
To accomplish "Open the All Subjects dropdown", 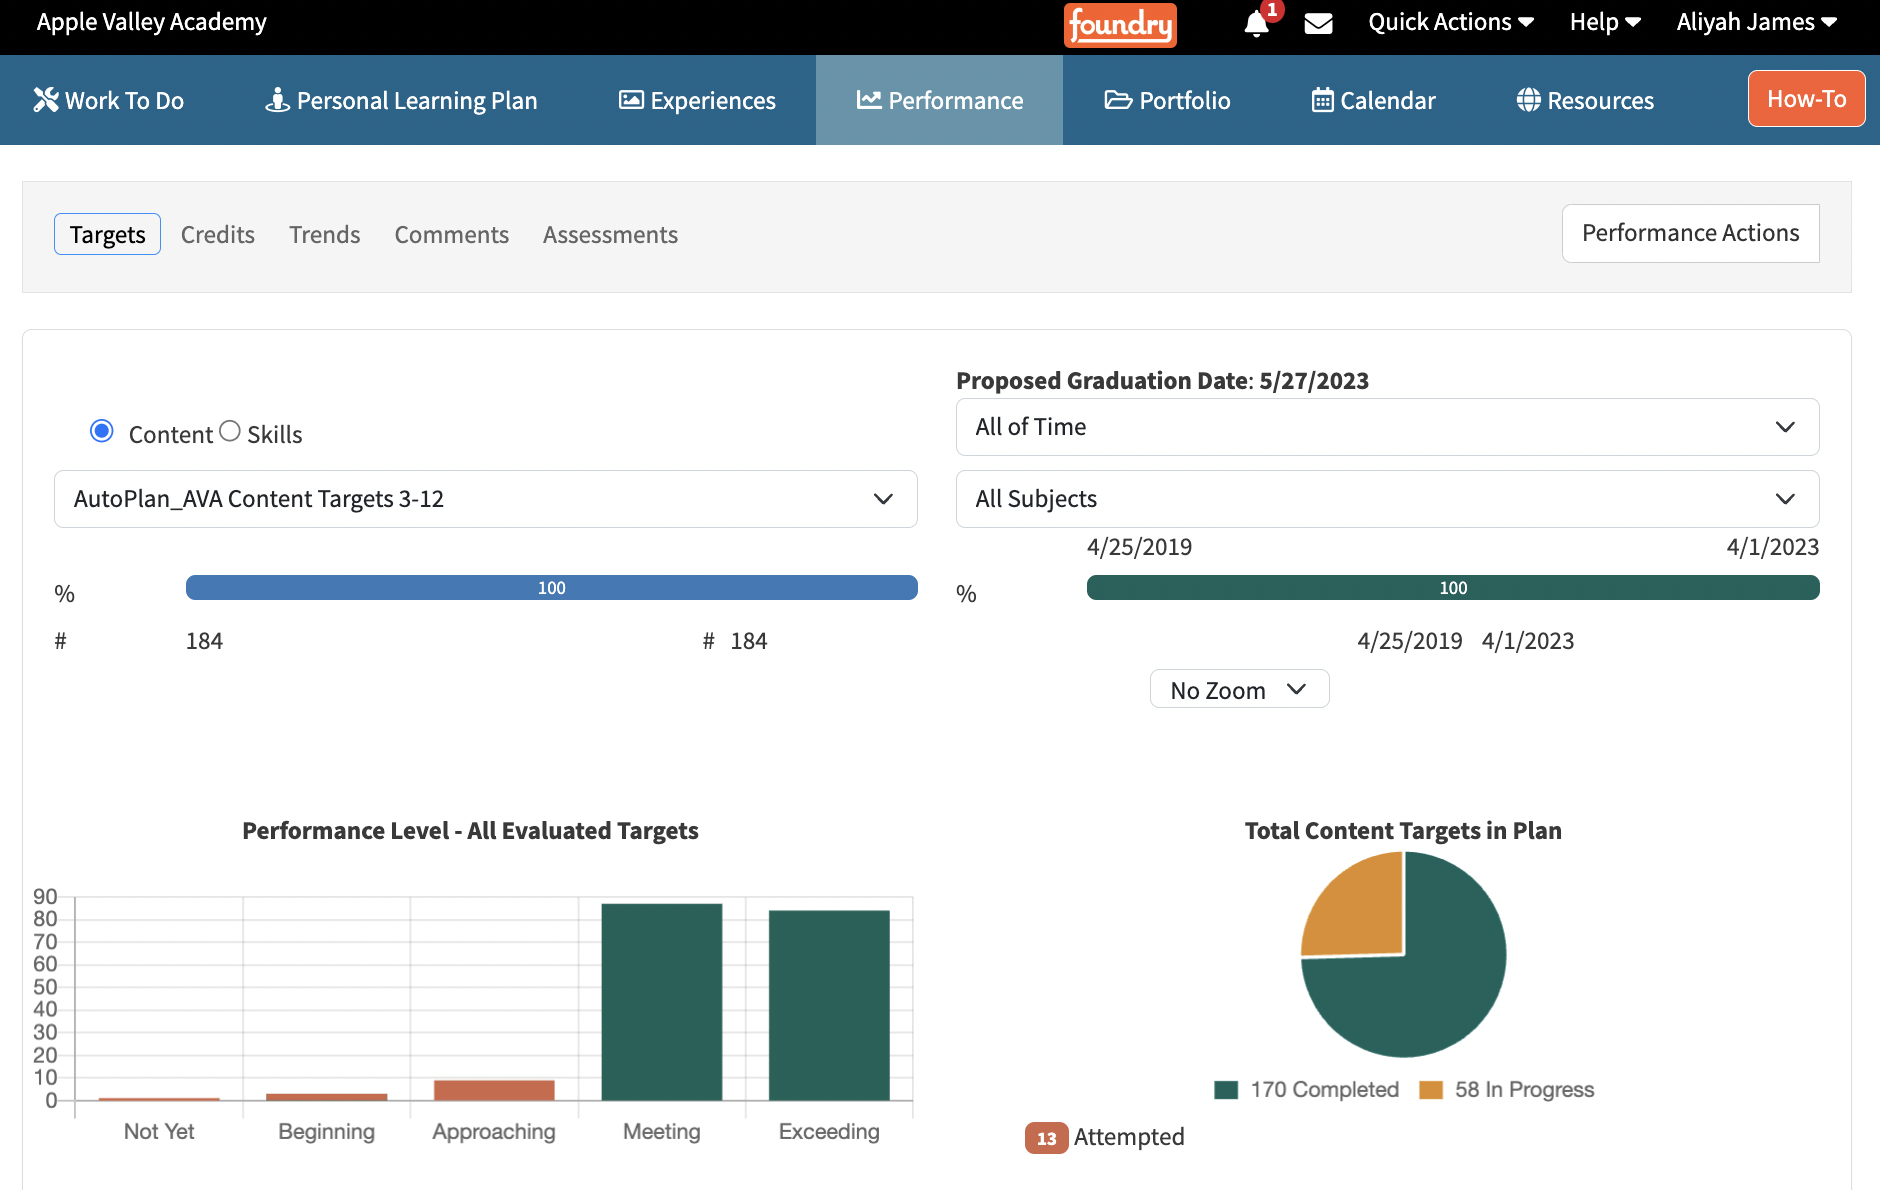I will coord(1387,499).
